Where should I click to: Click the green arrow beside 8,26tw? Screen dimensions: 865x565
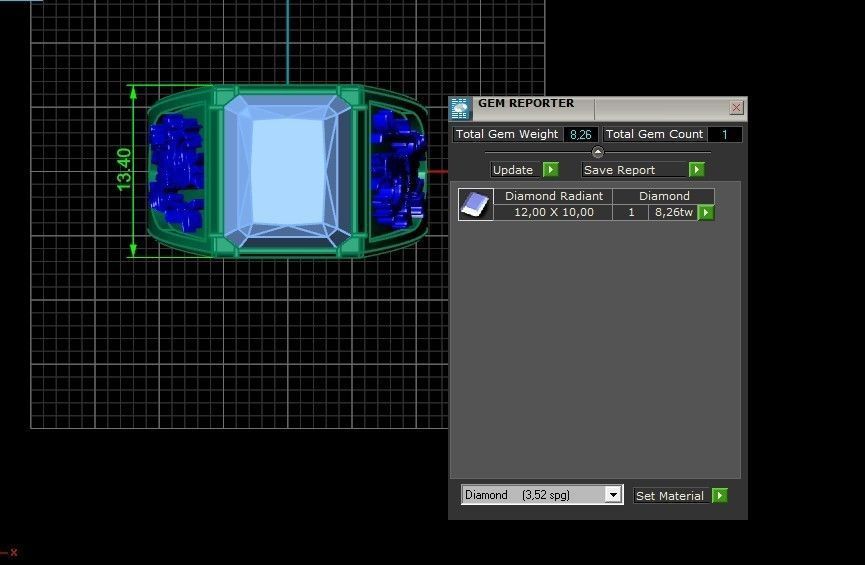[706, 212]
